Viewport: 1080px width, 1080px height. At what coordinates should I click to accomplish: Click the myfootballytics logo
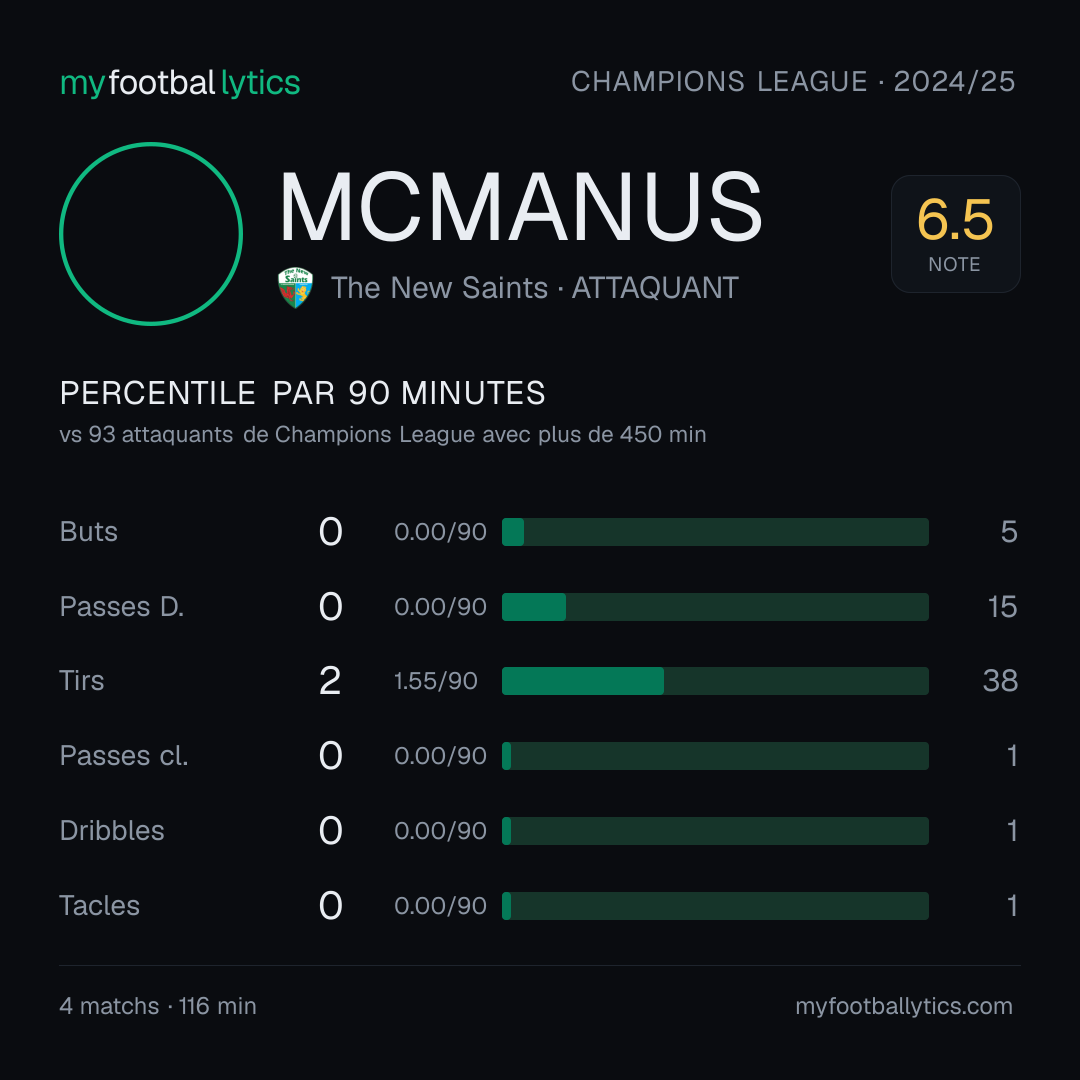[x=180, y=83]
